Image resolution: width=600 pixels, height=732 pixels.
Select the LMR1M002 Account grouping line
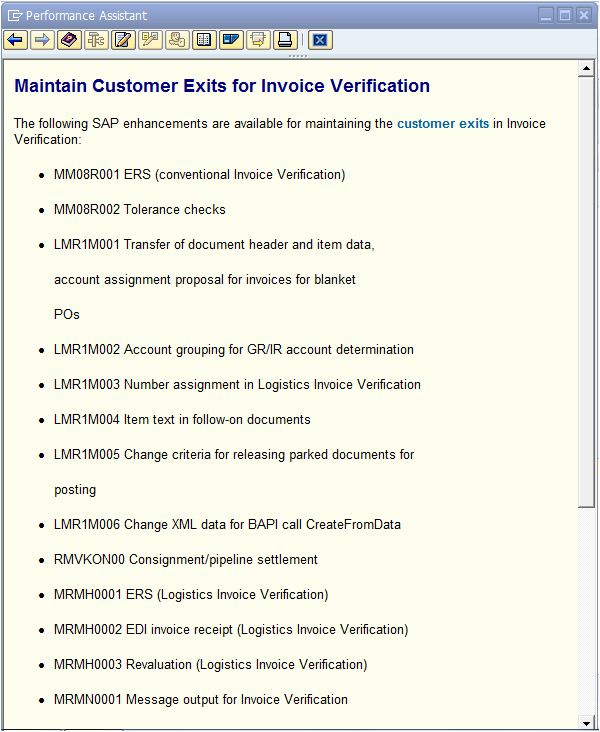point(233,350)
